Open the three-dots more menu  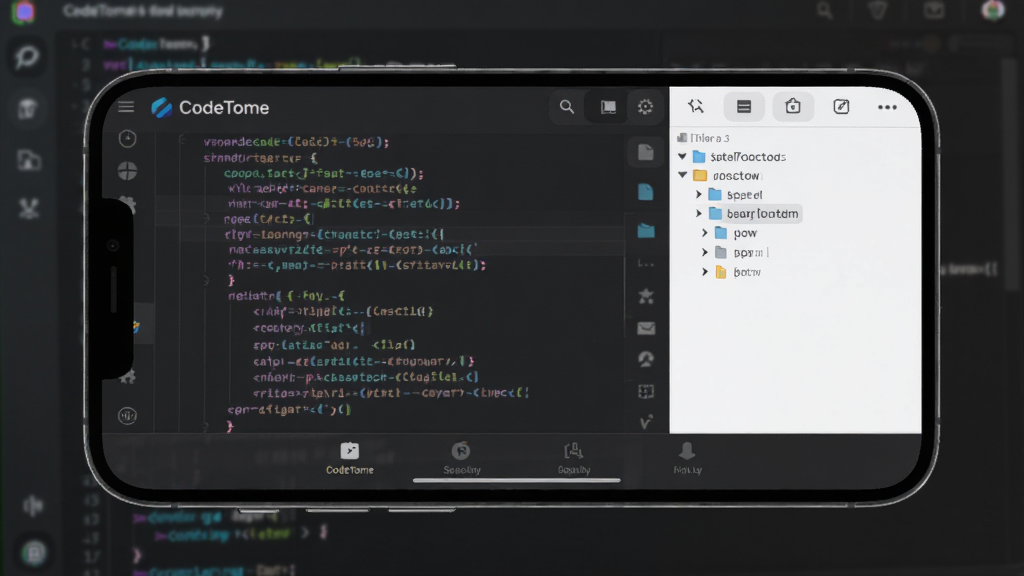coord(887,107)
